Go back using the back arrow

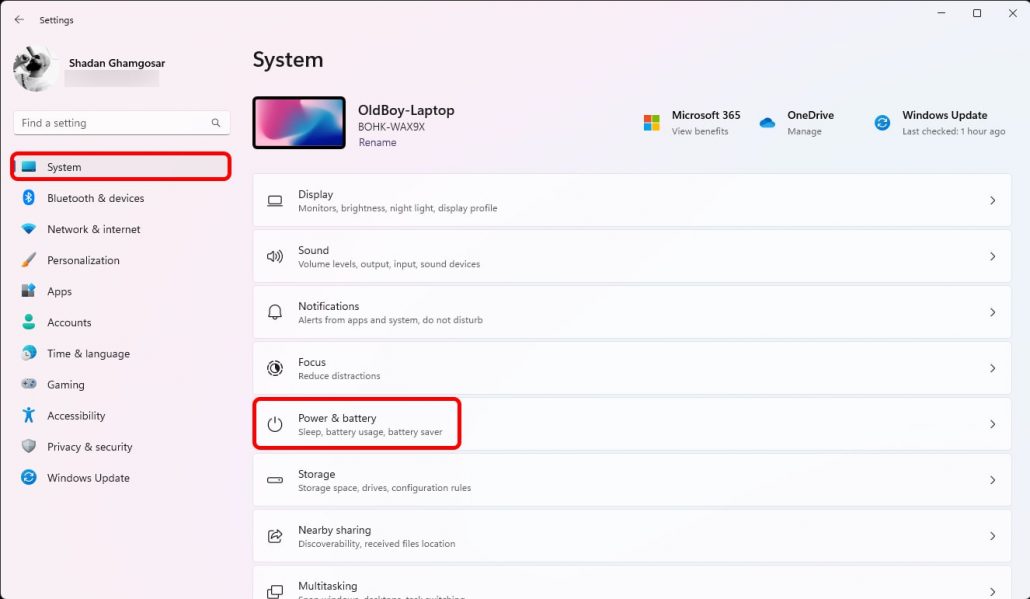[x=19, y=20]
